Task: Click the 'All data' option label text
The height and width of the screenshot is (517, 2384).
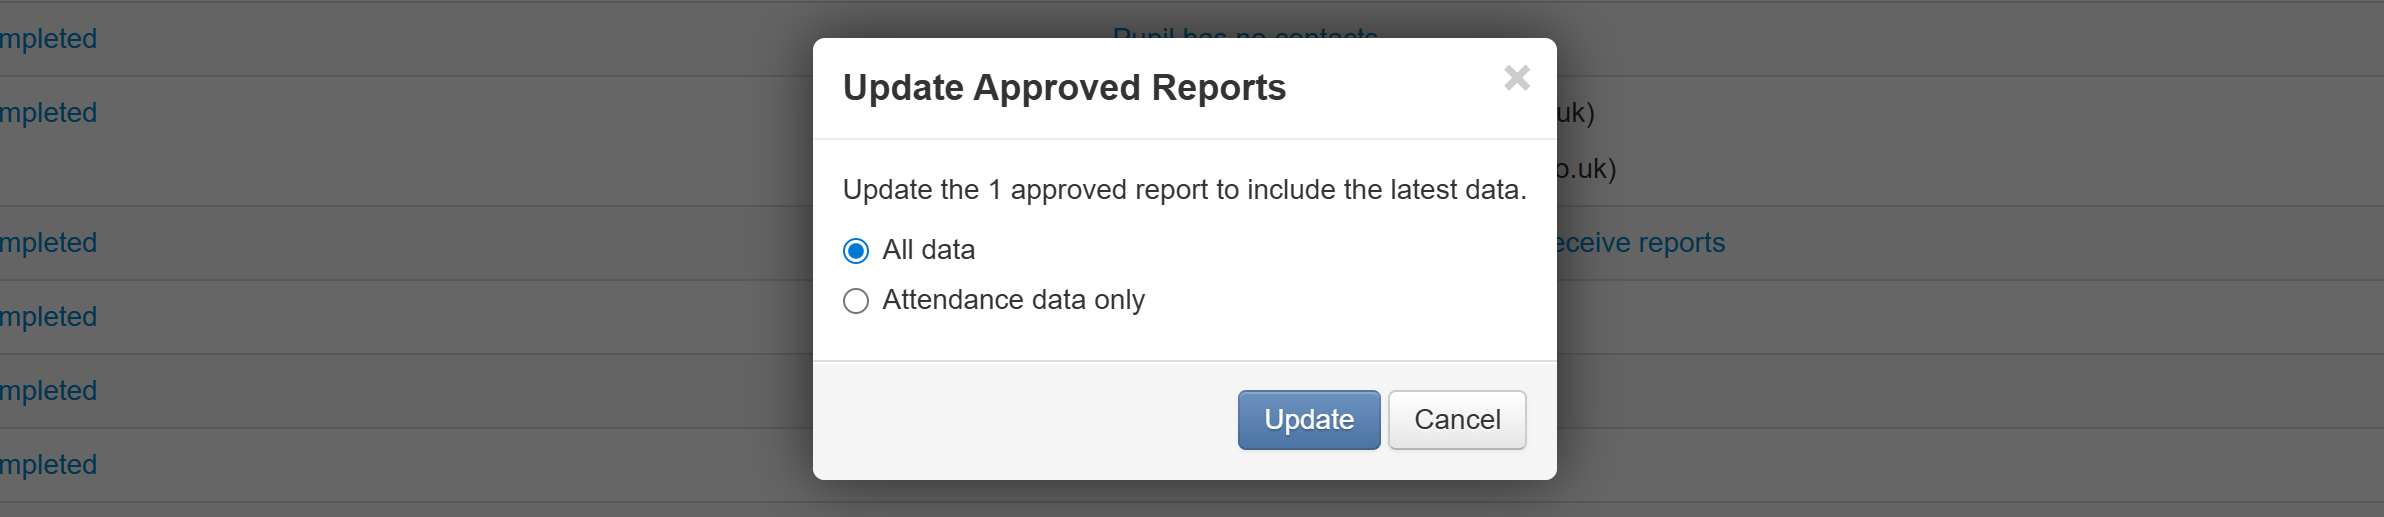Action: (928, 250)
